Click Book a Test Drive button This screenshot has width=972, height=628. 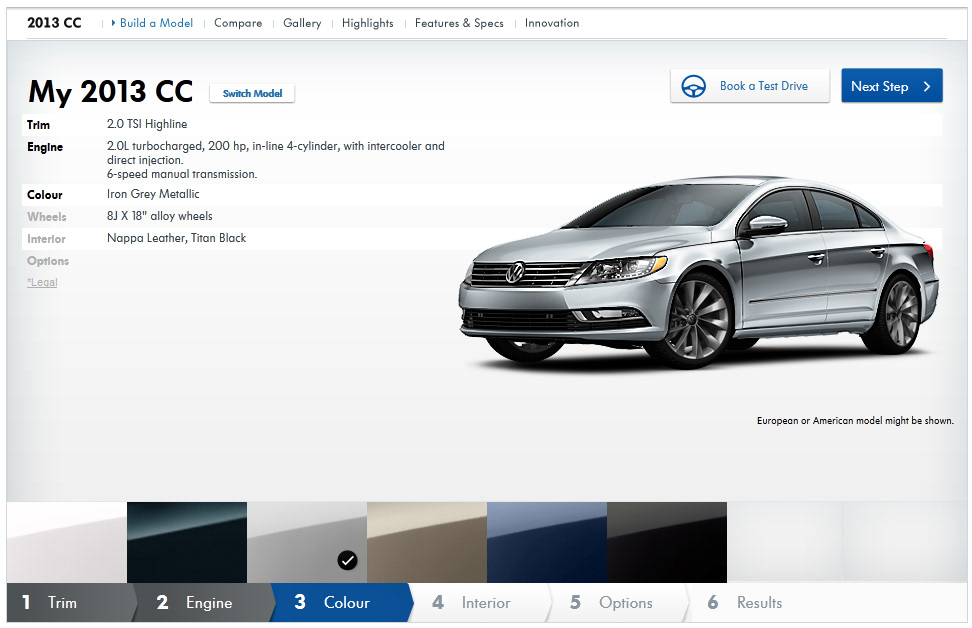coord(750,86)
